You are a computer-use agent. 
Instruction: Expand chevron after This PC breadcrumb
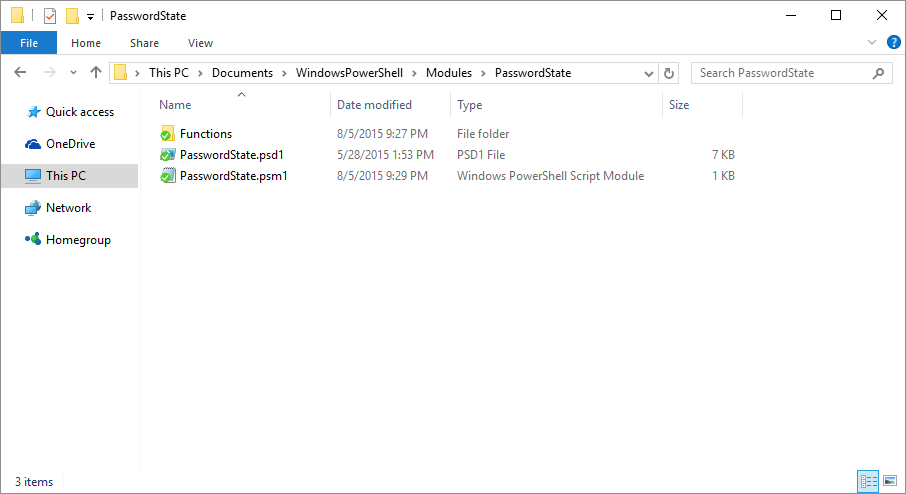(x=200, y=73)
